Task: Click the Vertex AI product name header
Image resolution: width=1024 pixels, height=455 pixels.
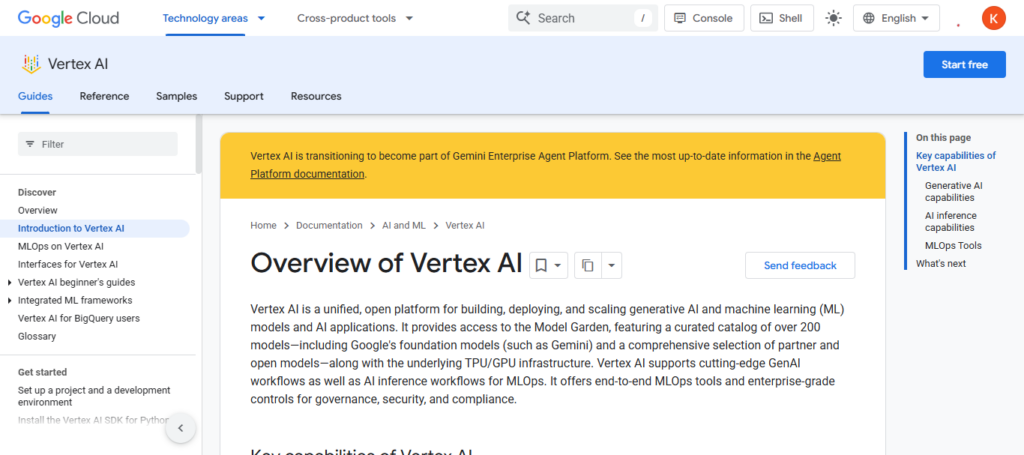Action: click(78, 64)
